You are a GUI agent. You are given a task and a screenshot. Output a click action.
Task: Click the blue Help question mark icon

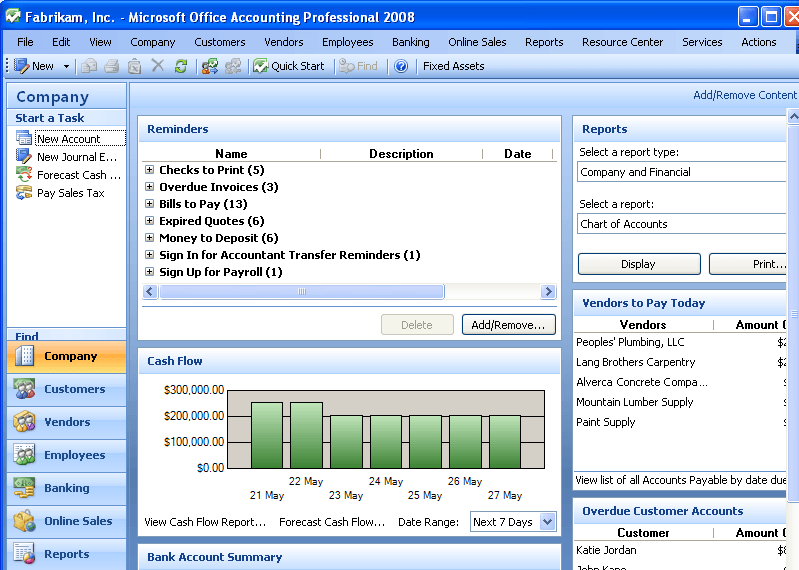pos(401,66)
